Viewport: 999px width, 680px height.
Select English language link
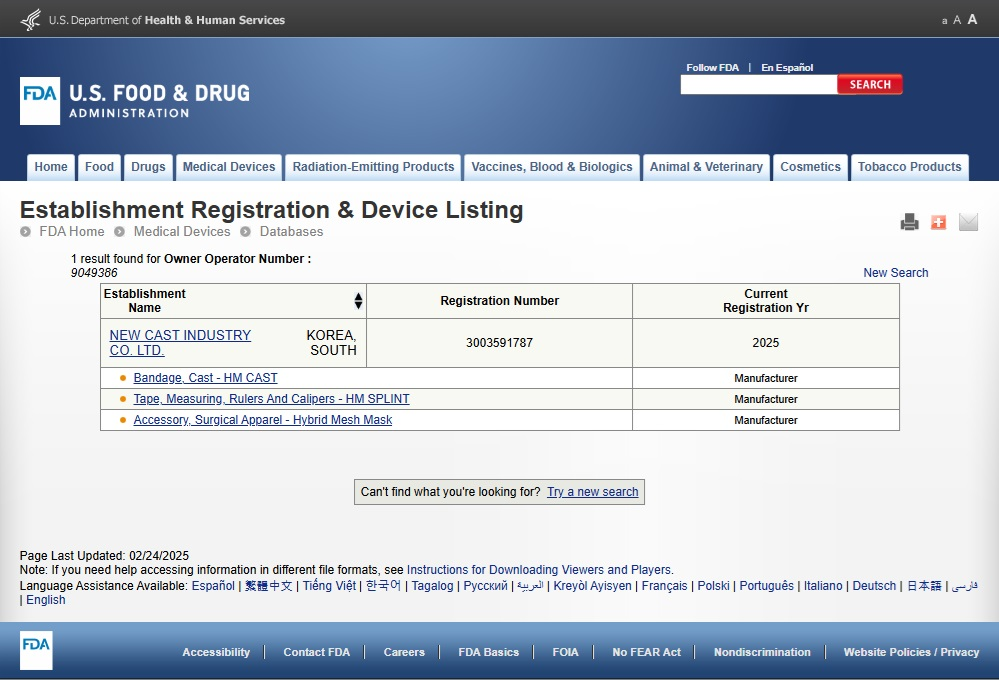pyautogui.click(x=46, y=600)
